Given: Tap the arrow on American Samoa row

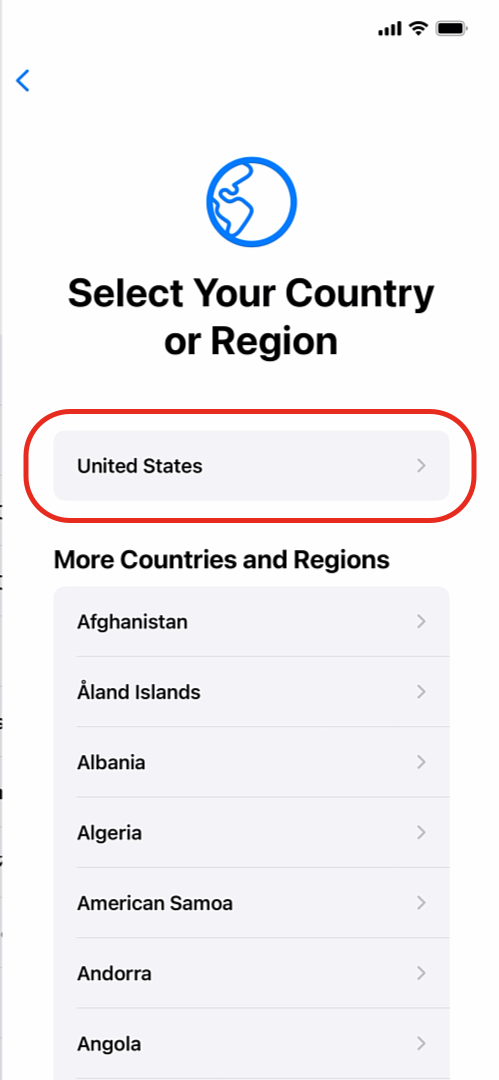Looking at the screenshot, I should click(422, 903).
